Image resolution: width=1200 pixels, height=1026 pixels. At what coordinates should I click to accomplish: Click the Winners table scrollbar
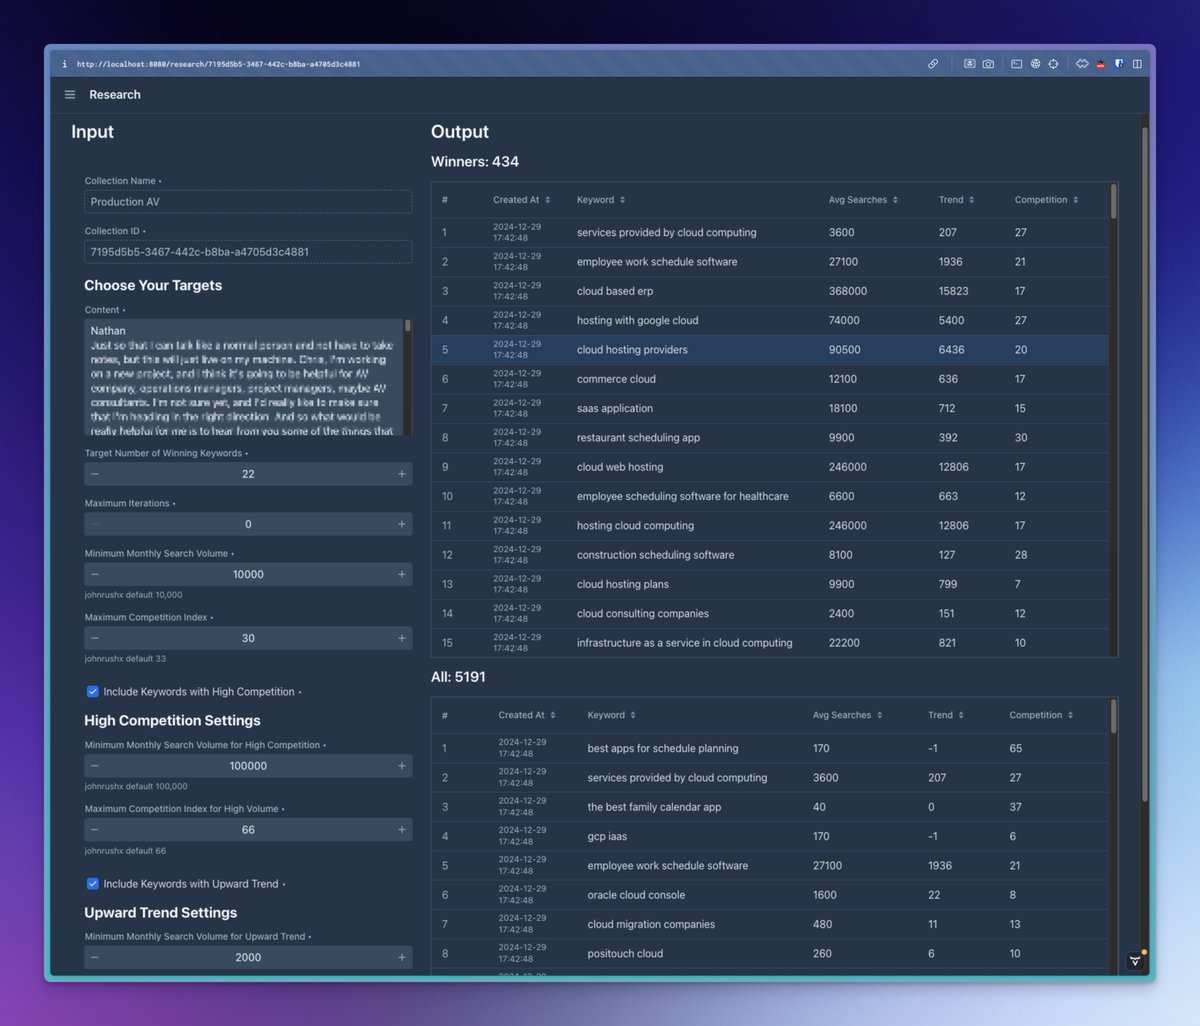(1113, 201)
